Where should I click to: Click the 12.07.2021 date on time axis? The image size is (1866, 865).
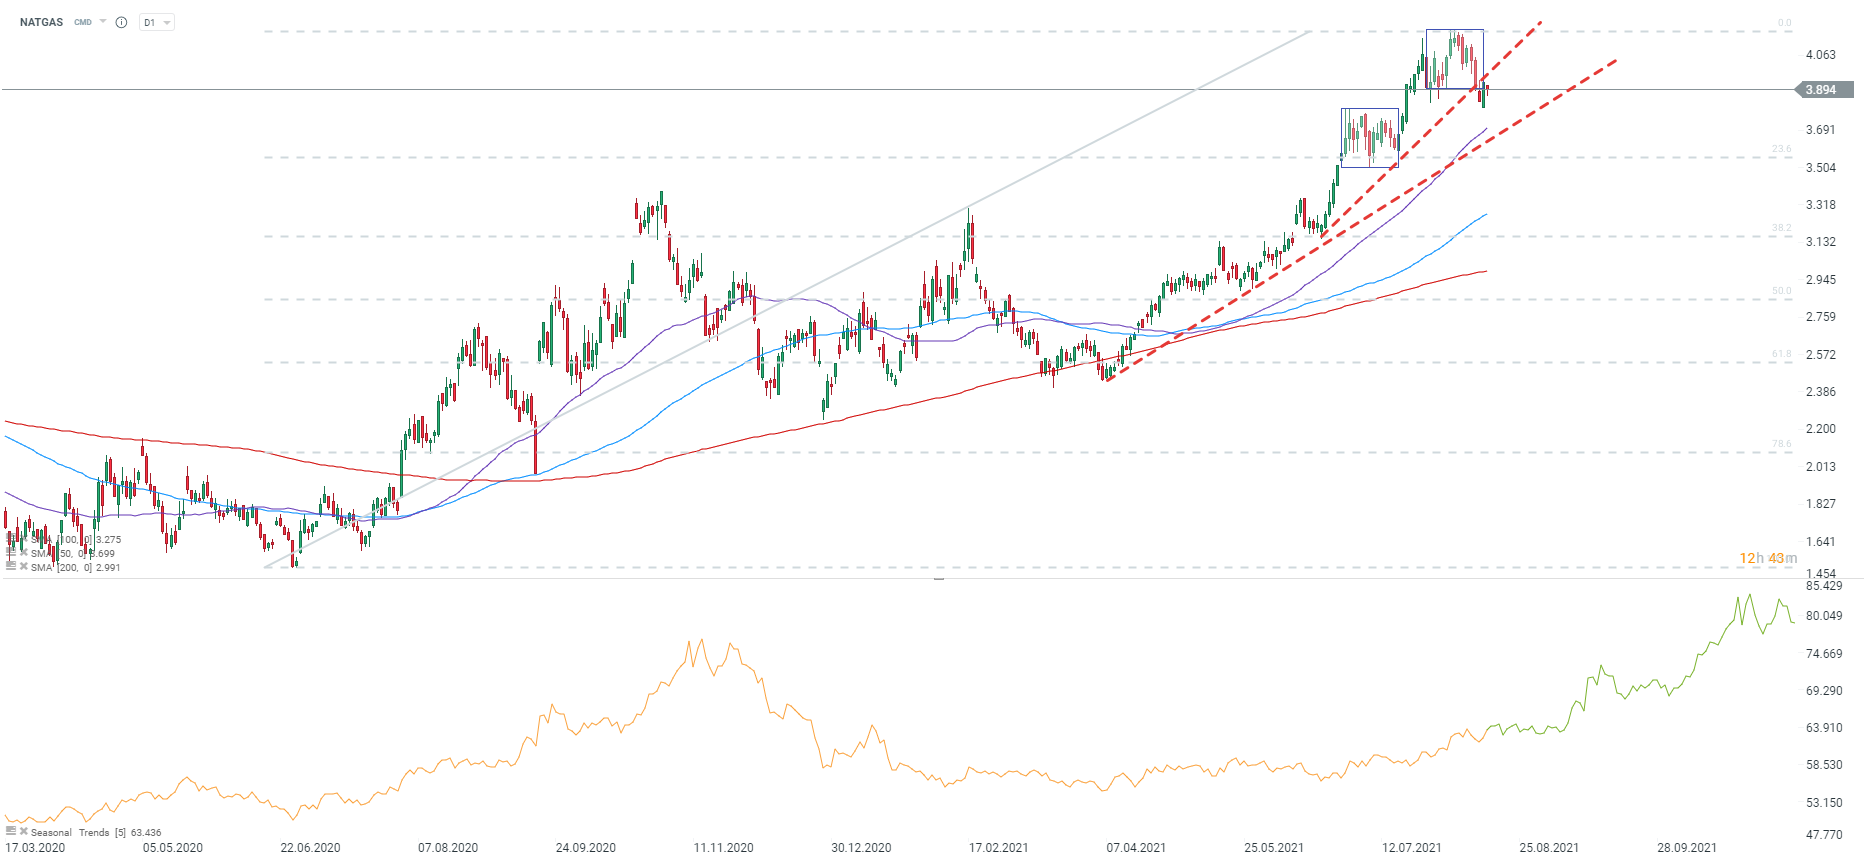(1412, 848)
